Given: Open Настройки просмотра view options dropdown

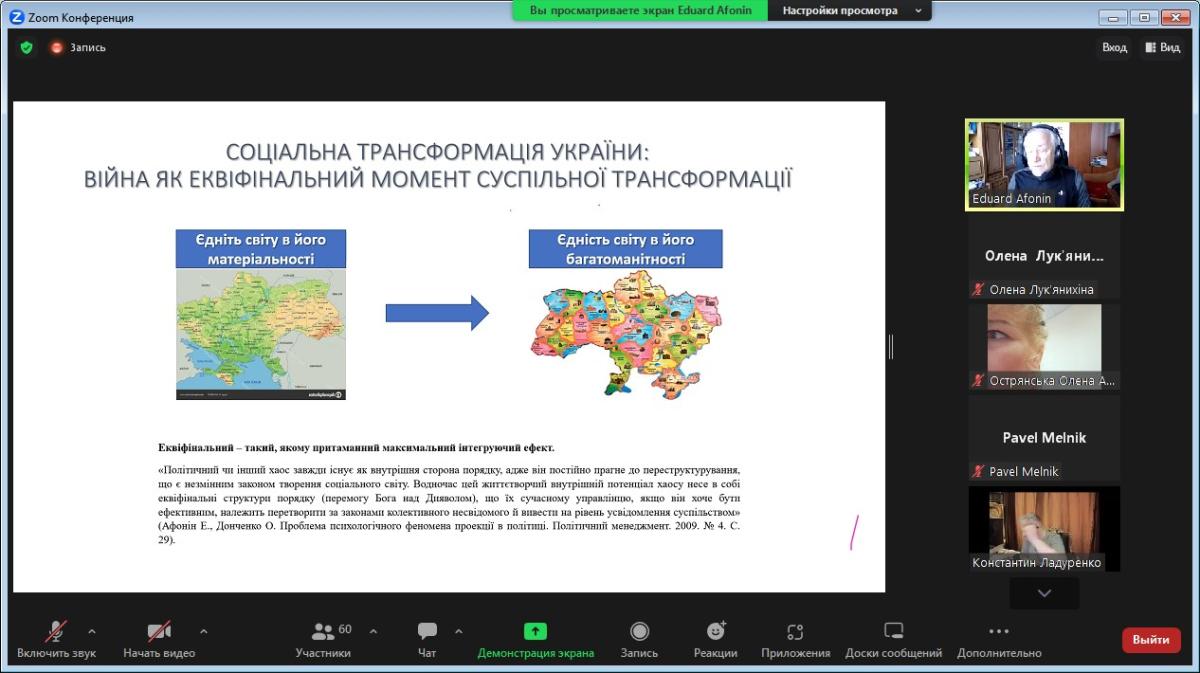Looking at the screenshot, I should coord(849,11).
